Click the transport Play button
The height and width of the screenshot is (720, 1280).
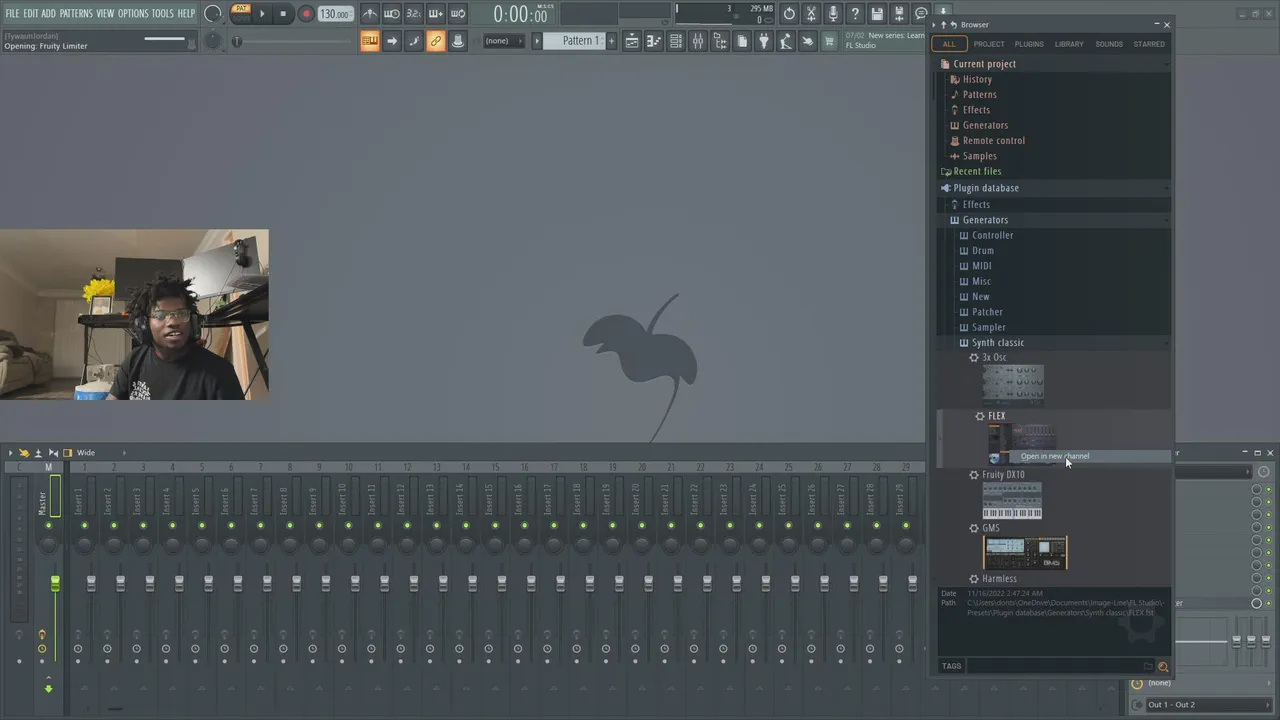(x=262, y=14)
